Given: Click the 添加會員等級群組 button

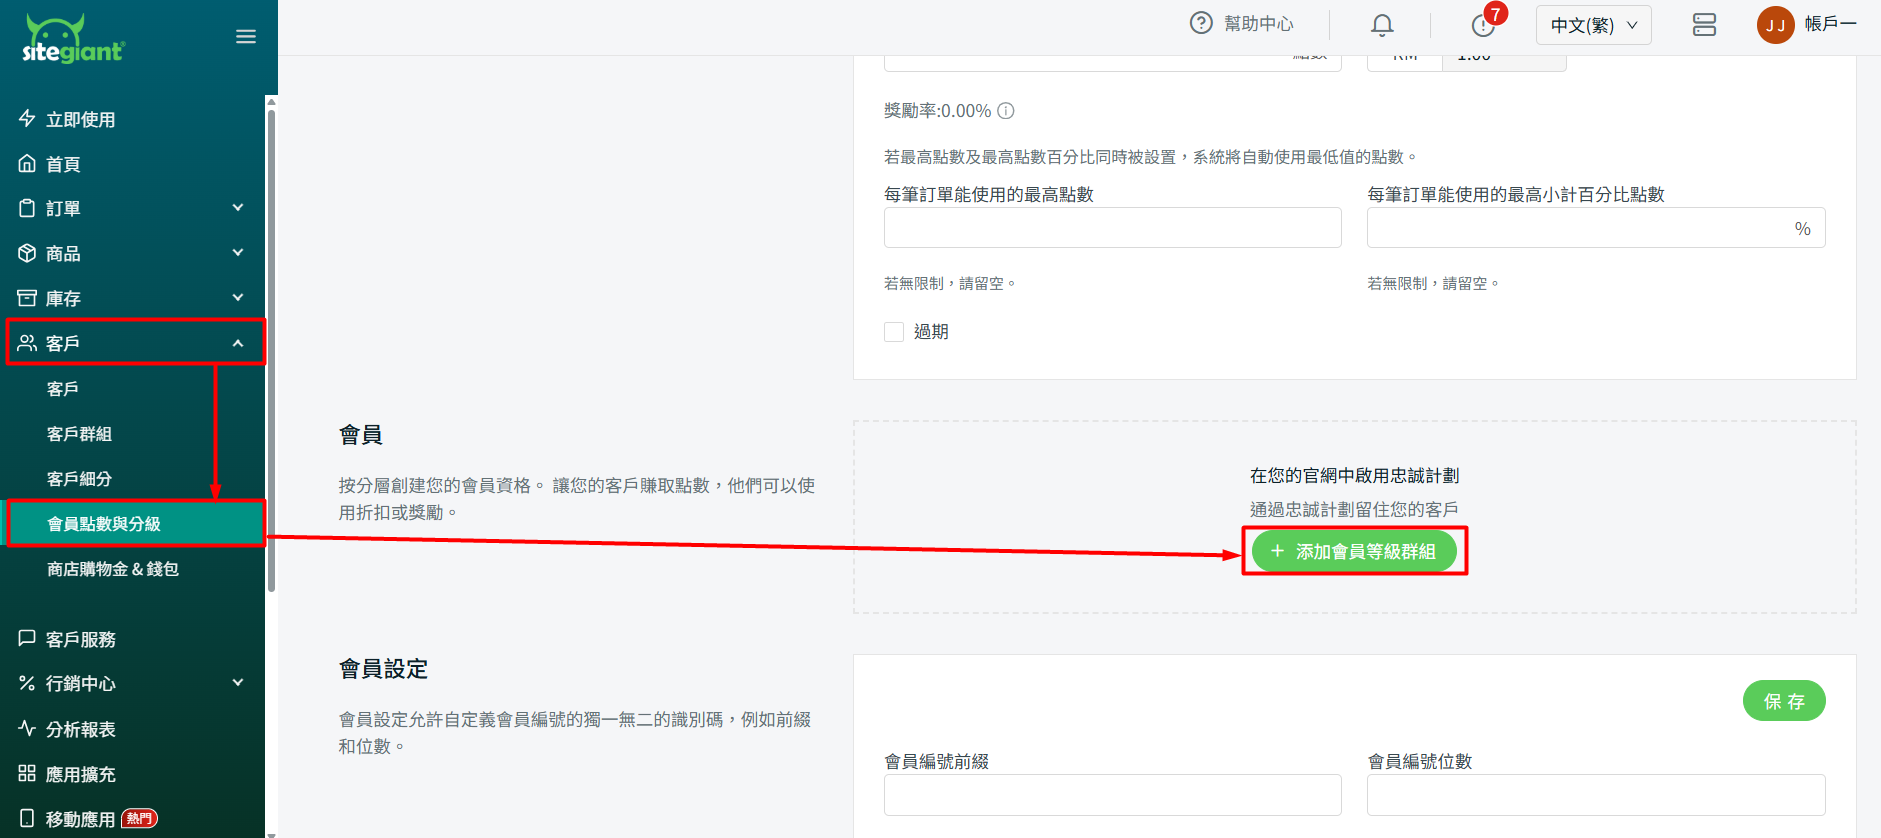Looking at the screenshot, I should click(x=1354, y=551).
